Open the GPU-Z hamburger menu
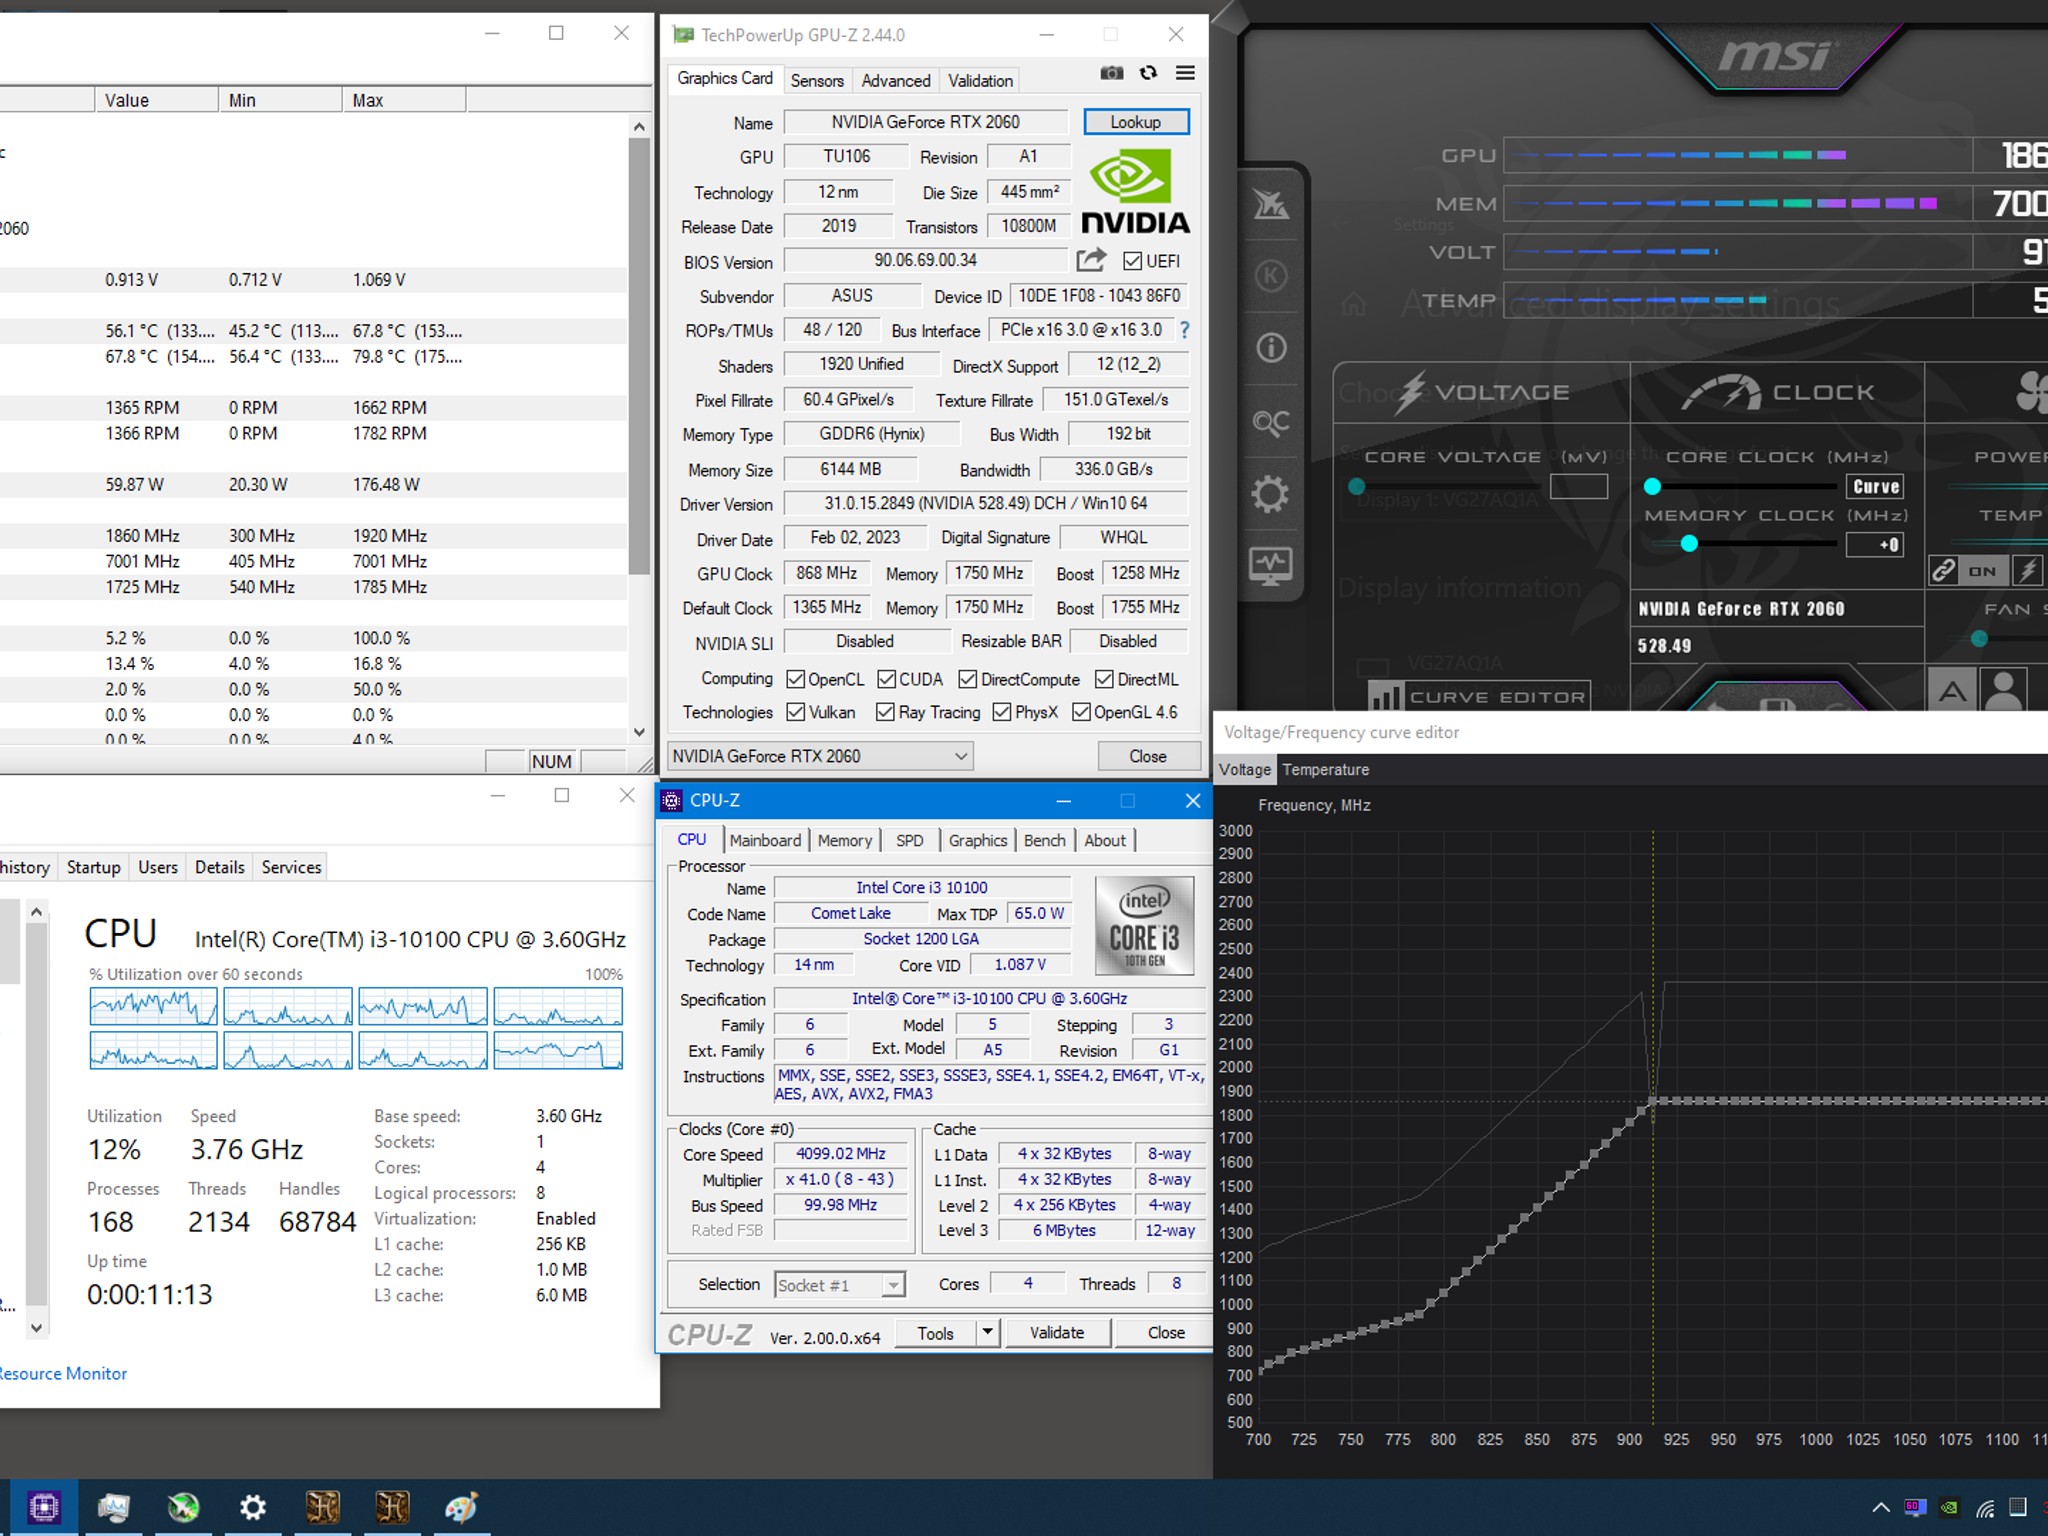The image size is (2048, 1536). click(1185, 73)
